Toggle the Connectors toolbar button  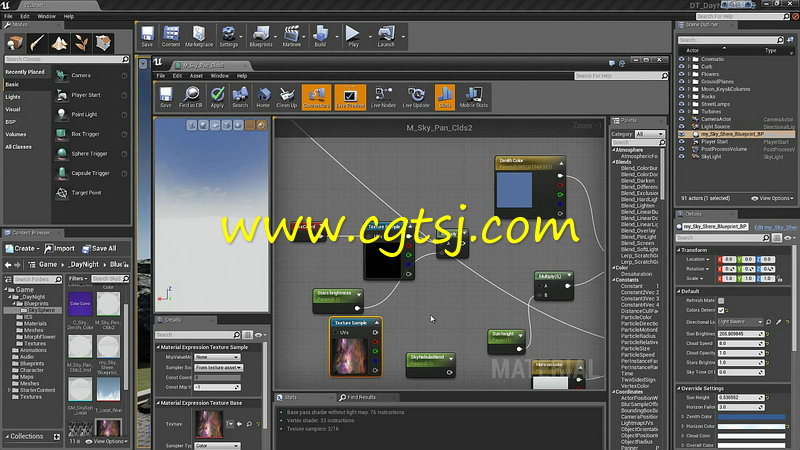tap(316, 97)
